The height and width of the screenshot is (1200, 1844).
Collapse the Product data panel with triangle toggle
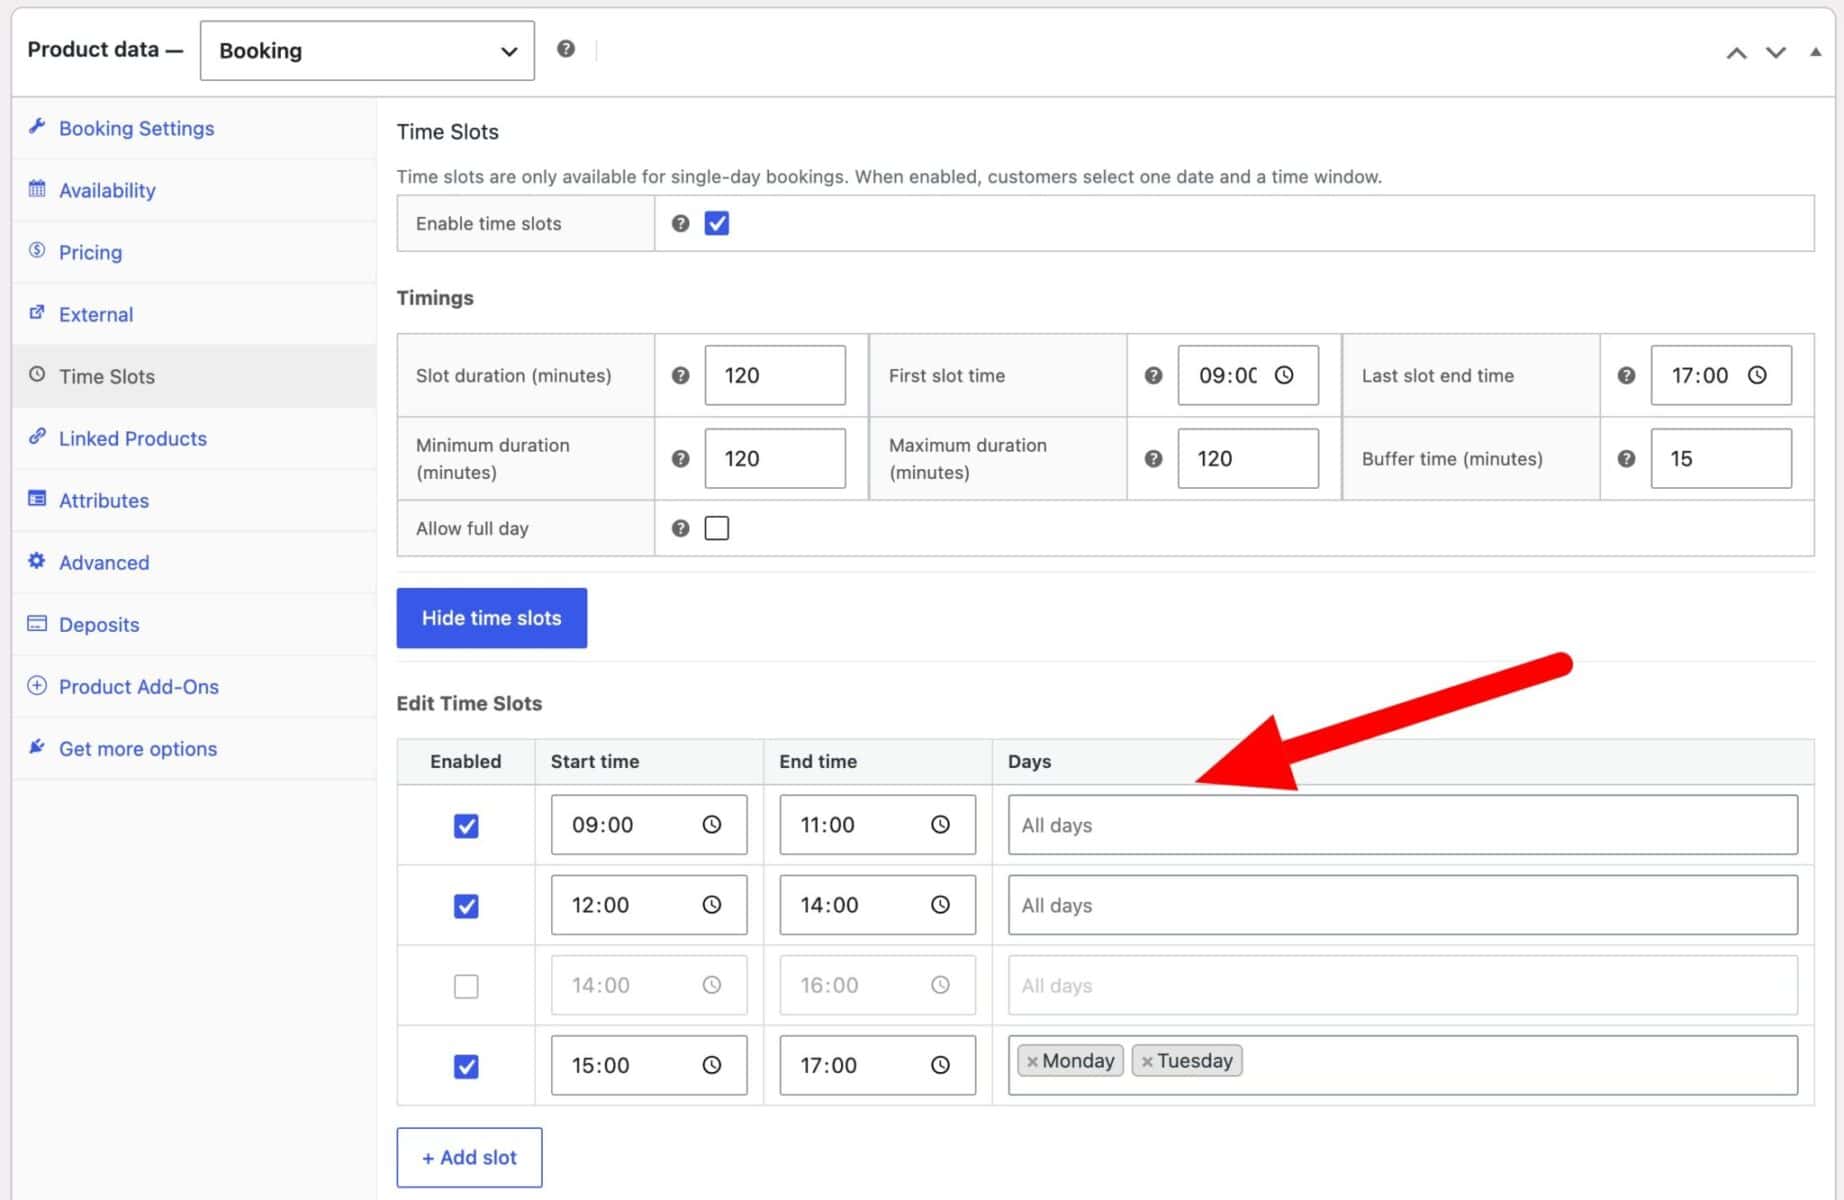click(1815, 52)
